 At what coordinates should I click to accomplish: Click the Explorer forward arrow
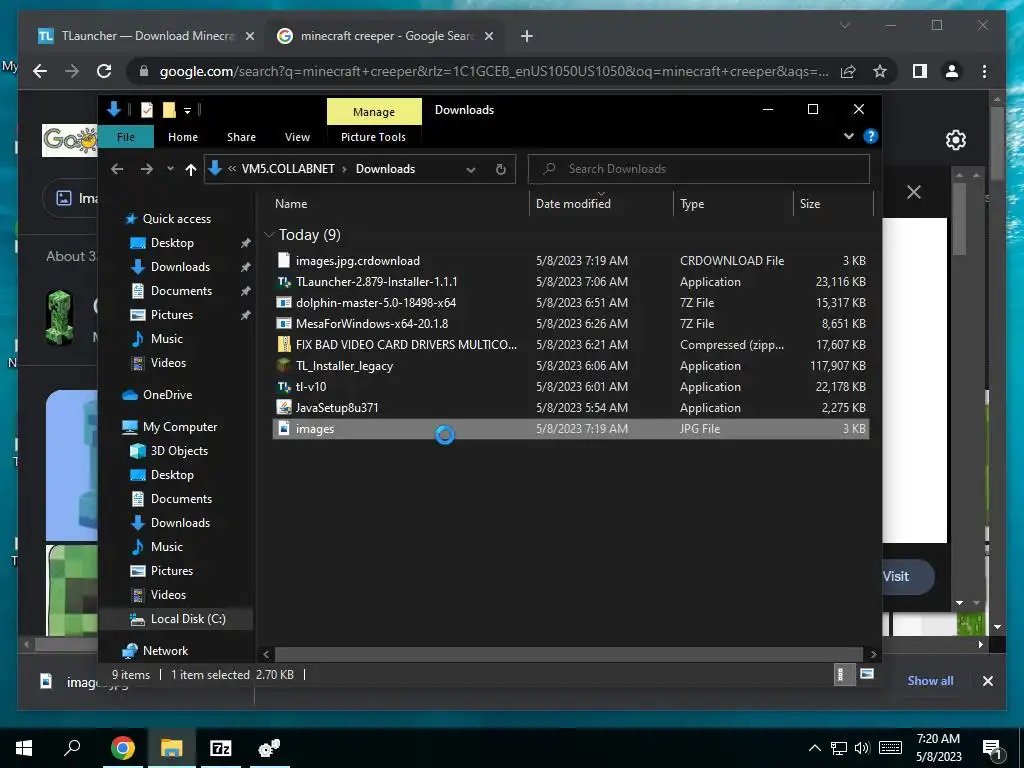[x=146, y=169]
